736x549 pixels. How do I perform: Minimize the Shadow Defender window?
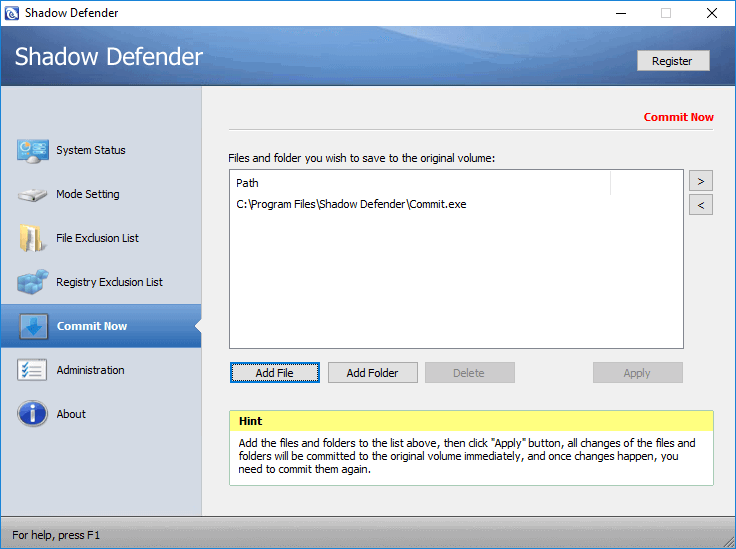click(x=621, y=13)
